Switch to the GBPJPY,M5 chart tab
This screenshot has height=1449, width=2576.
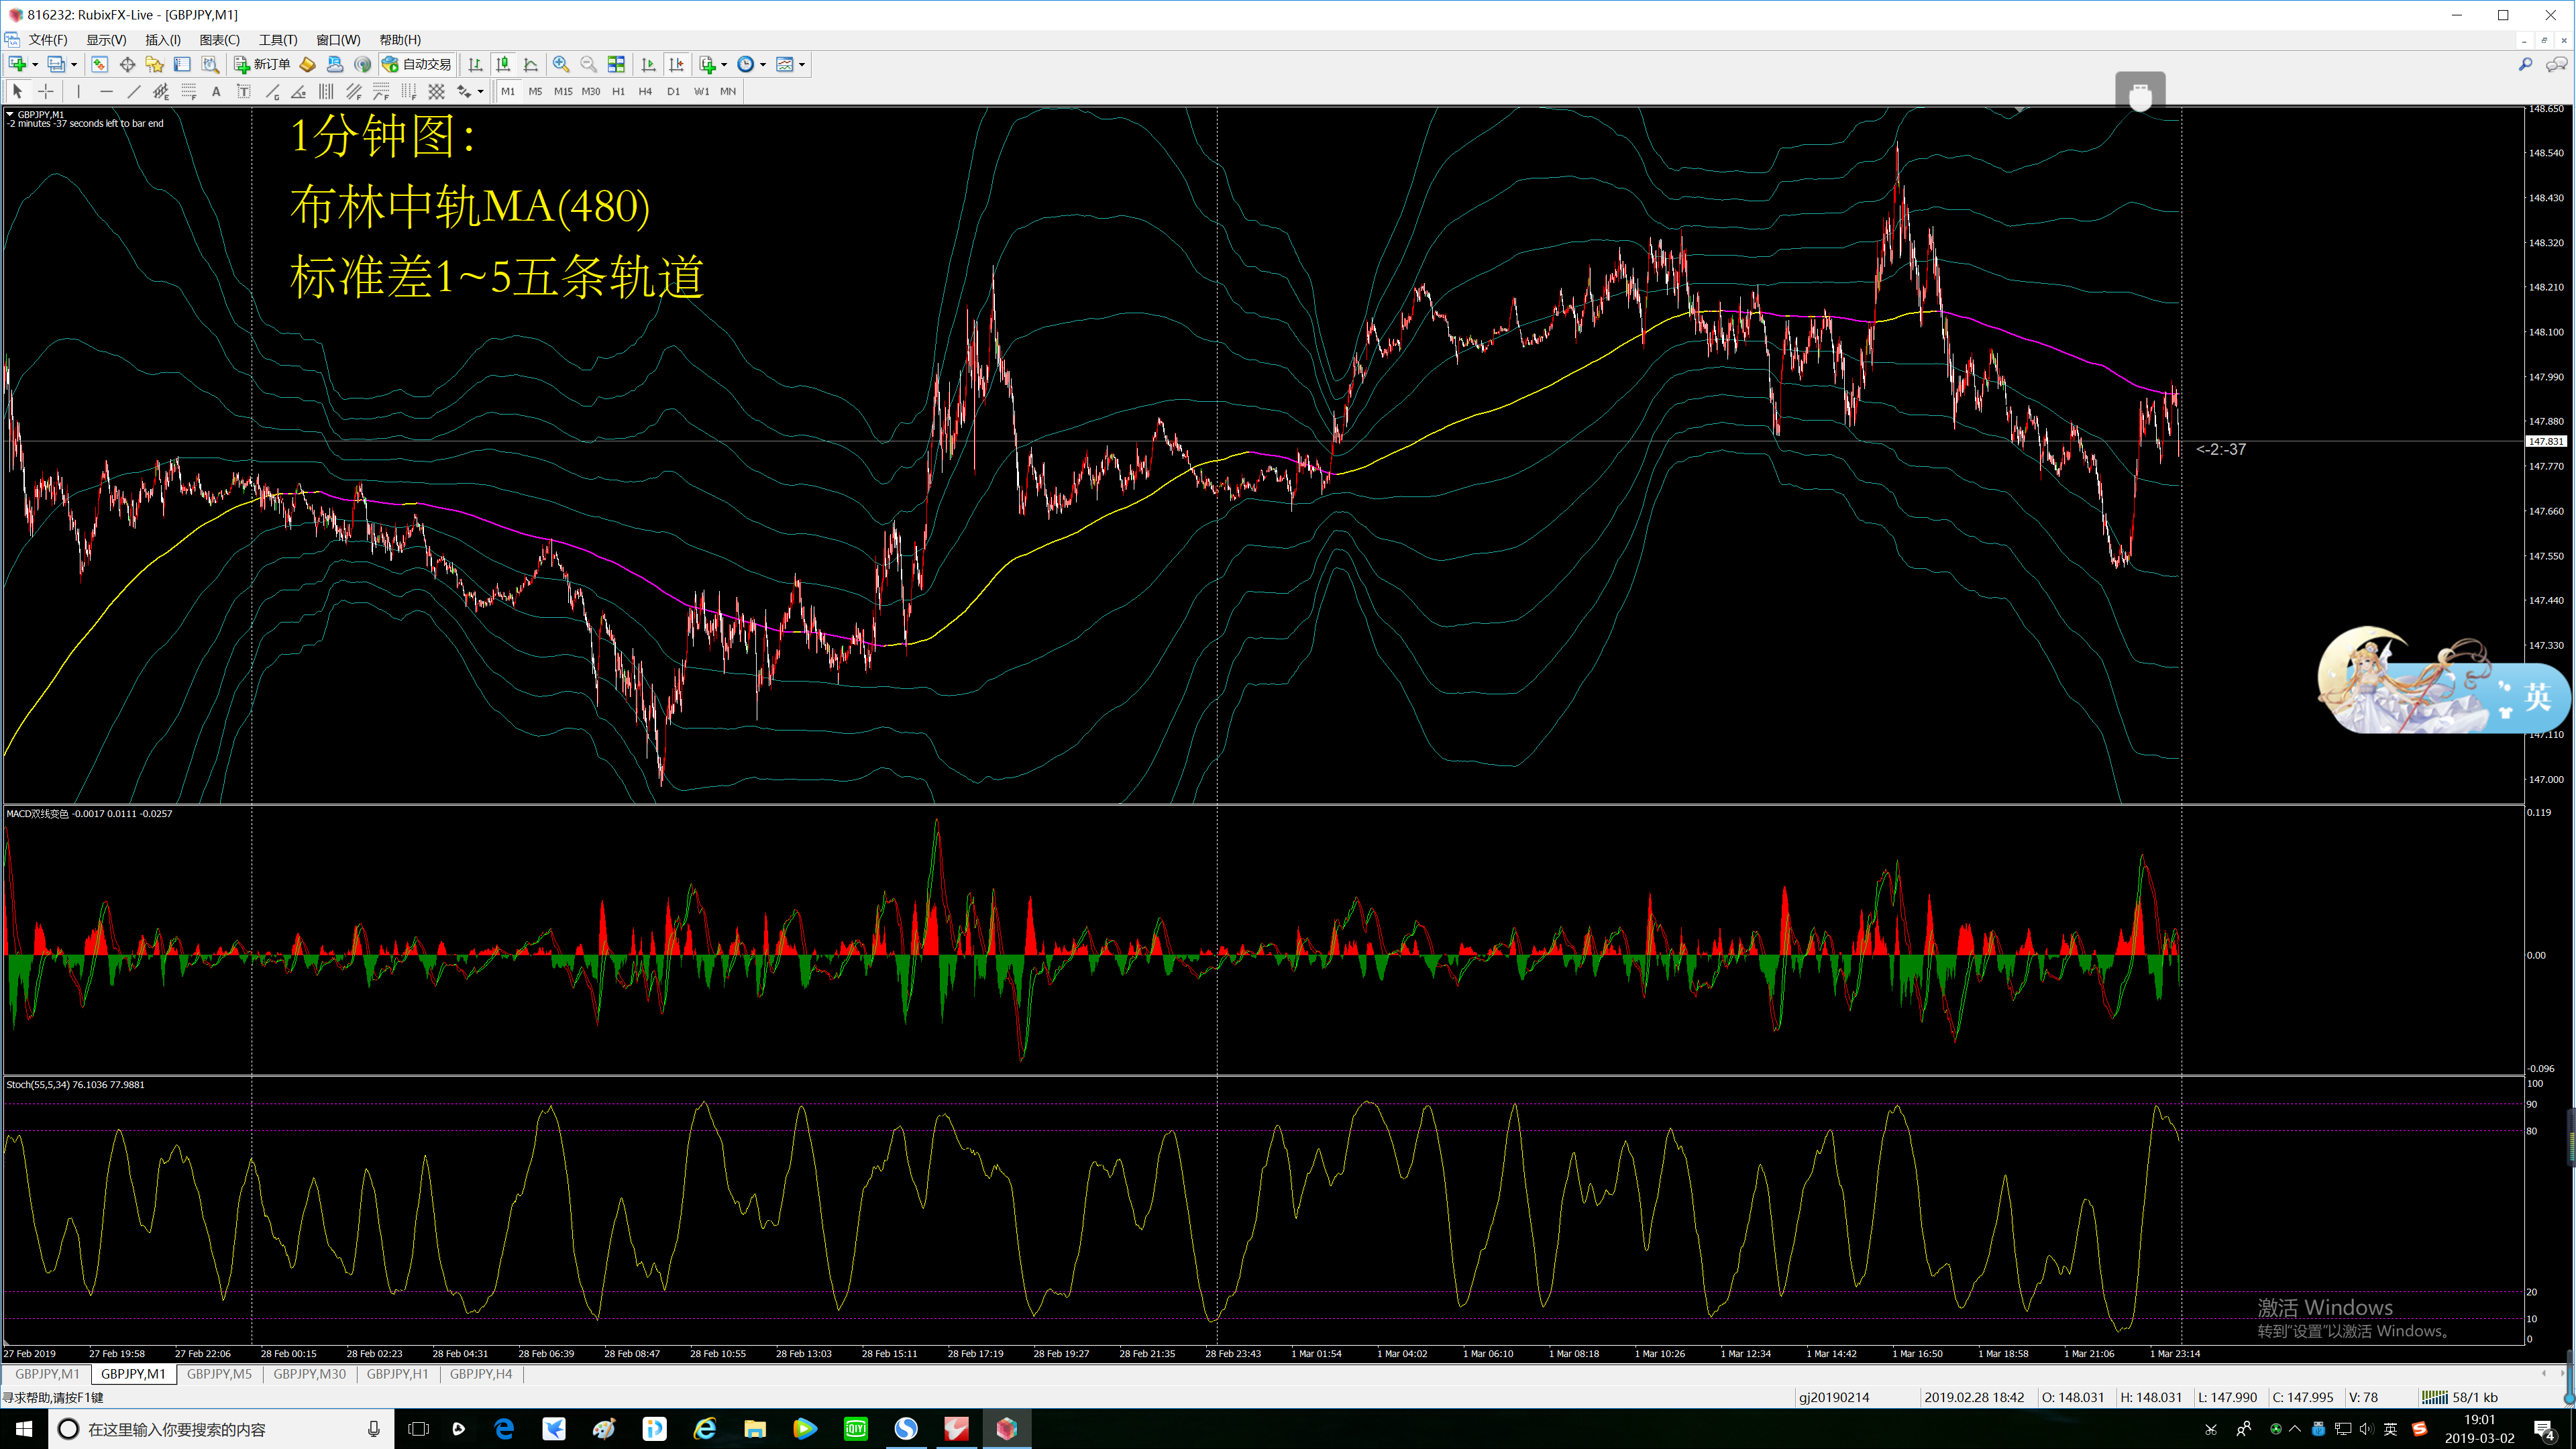coord(219,1374)
